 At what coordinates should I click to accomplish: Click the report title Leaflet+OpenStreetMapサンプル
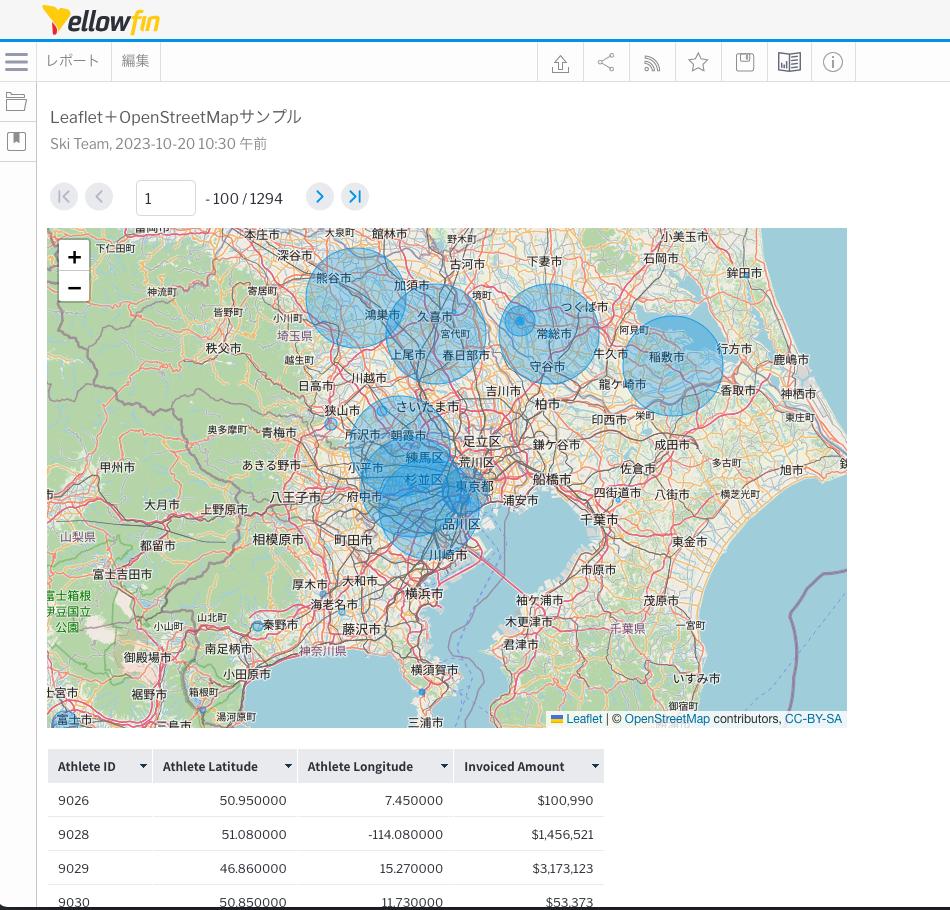176,117
